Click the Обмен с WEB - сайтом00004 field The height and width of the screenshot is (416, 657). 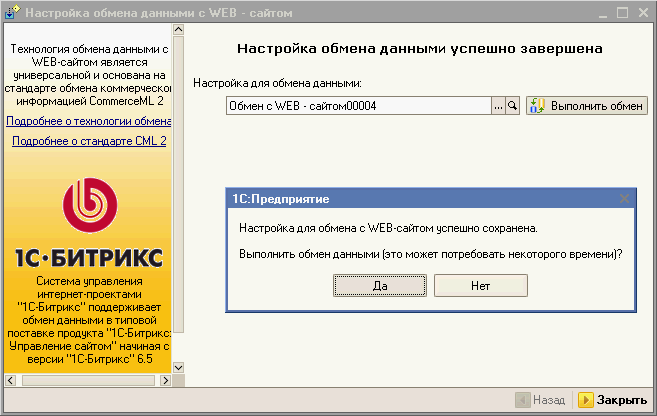tap(359, 106)
